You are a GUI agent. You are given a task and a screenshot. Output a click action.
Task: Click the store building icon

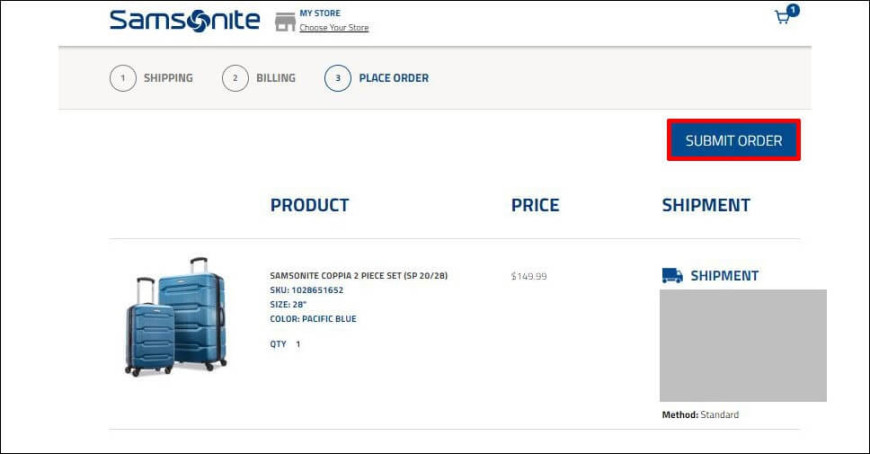point(285,22)
